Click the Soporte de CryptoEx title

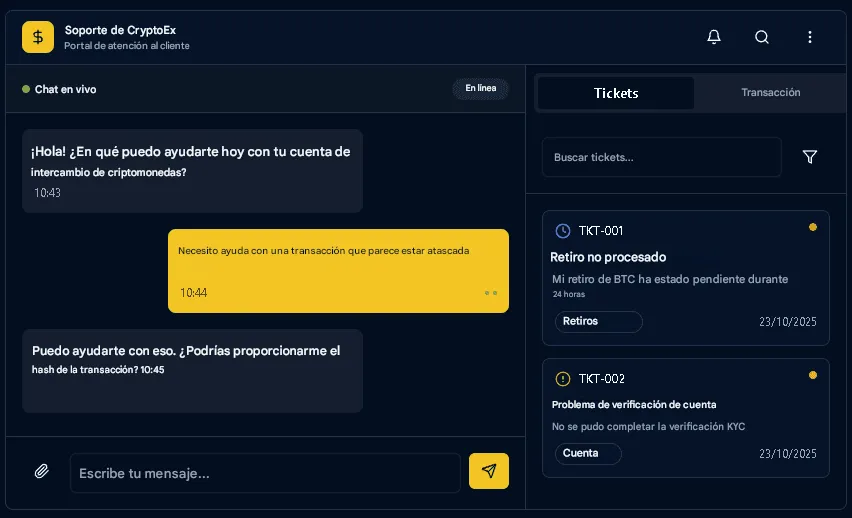(x=120, y=30)
